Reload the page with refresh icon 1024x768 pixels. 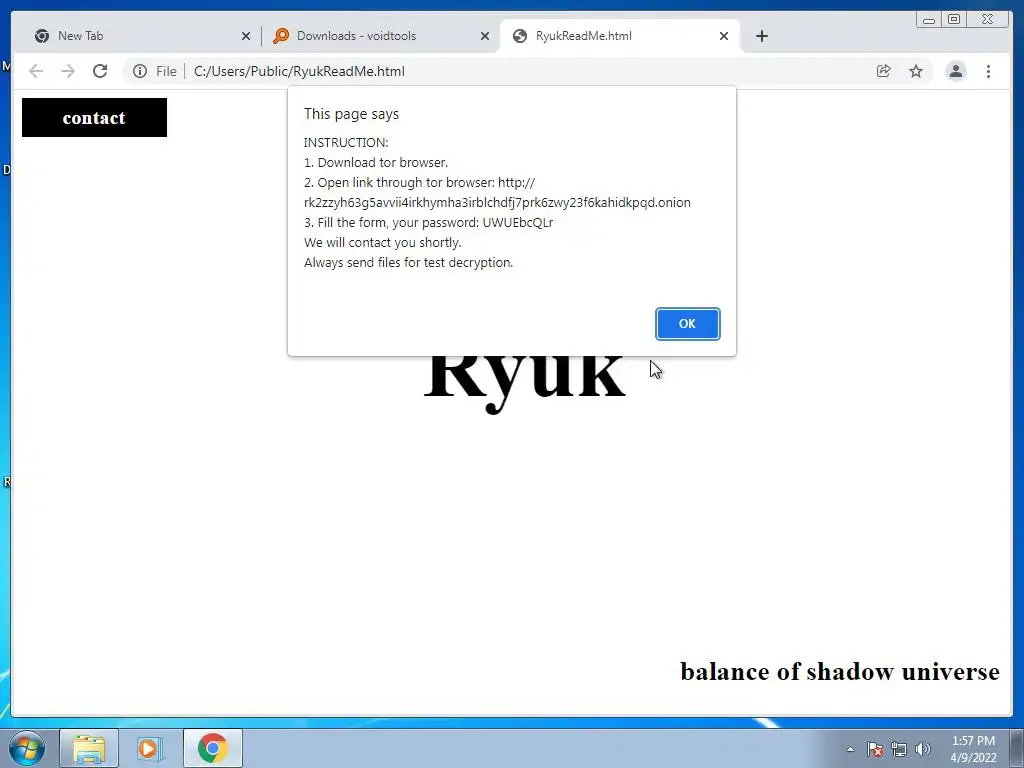(x=100, y=71)
